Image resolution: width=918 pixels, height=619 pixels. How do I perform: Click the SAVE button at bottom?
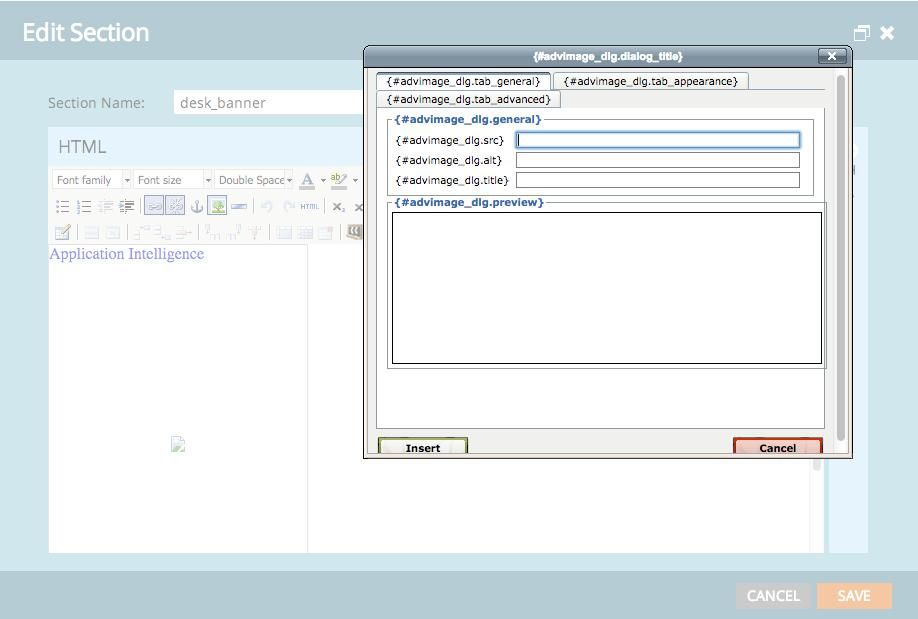[853, 596]
